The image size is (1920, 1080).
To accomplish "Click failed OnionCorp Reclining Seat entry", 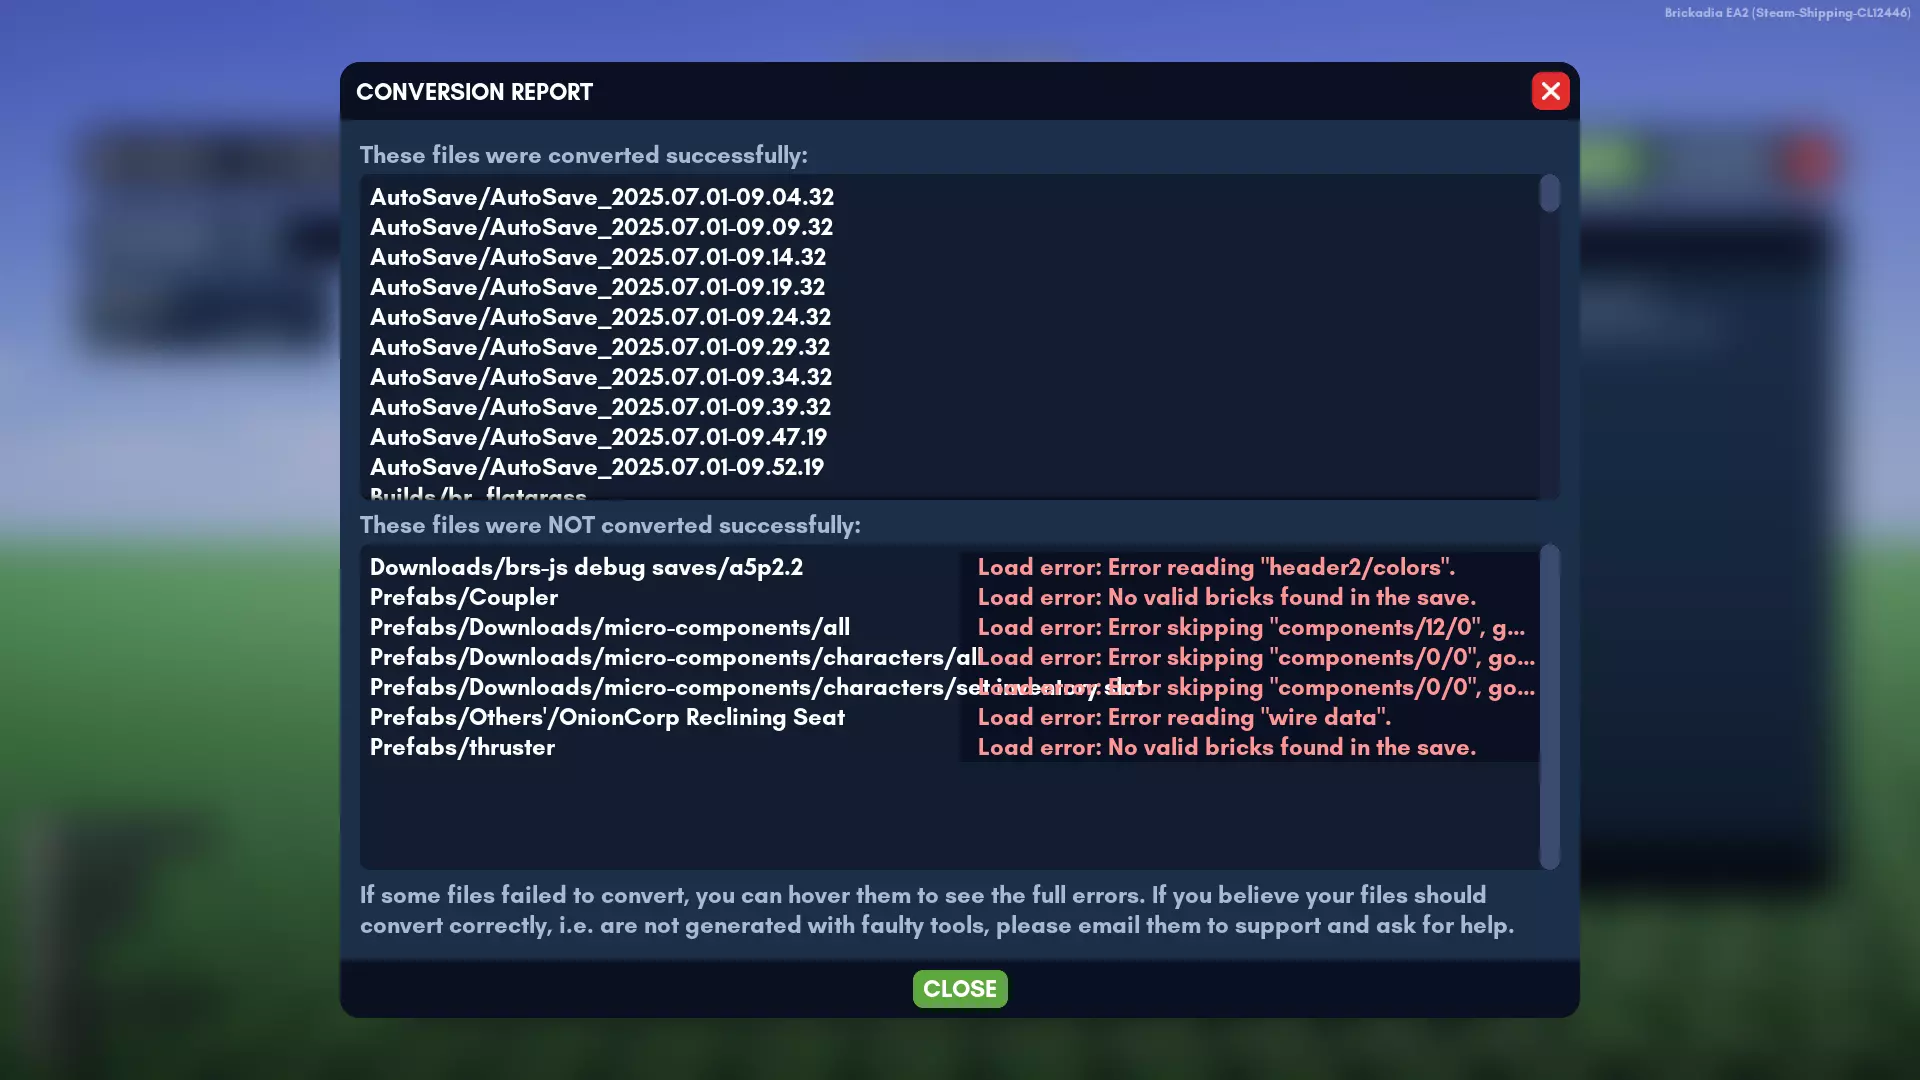I will 607,717.
